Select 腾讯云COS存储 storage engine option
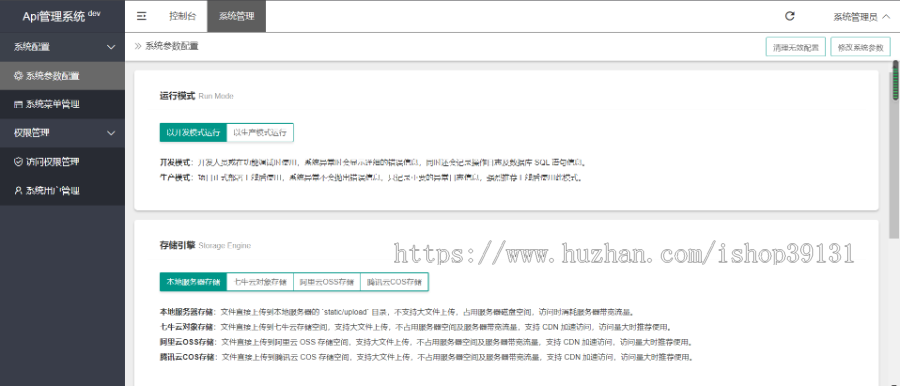This screenshot has height=386, width=900. pyautogui.click(x=394, y=282)
